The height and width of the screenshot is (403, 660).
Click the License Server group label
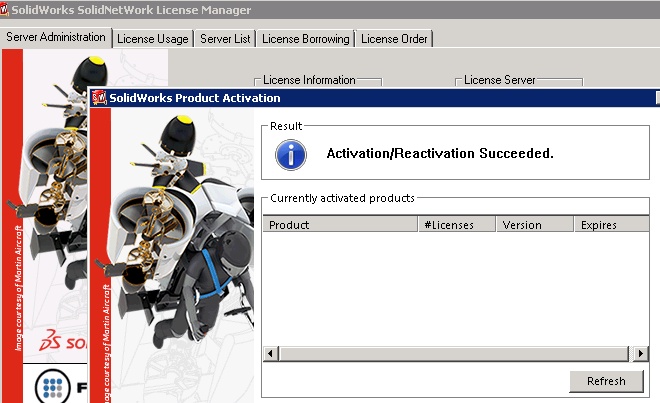pos(500,80)
